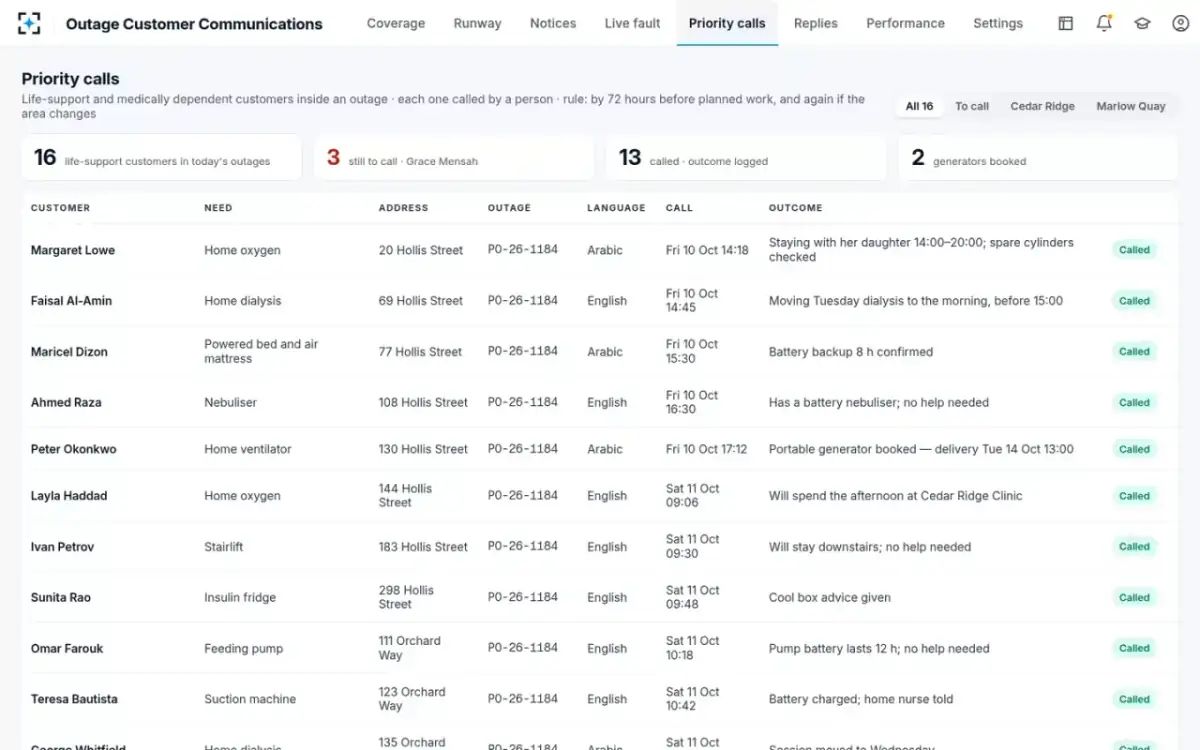Open the notifications bell

tap(1104, 23)
